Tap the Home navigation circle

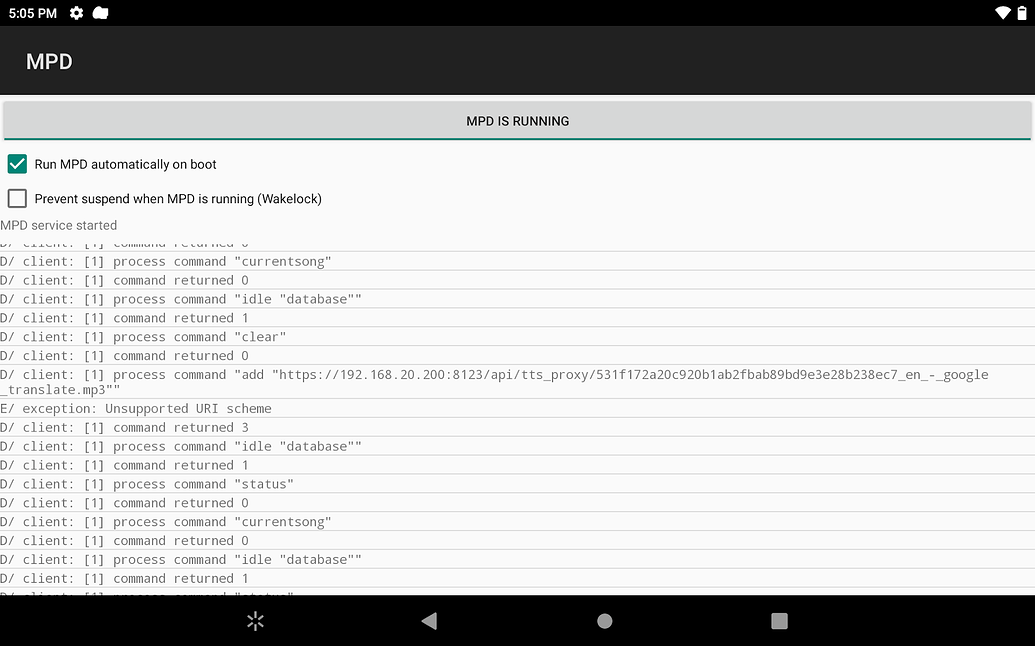click(x=604, y=620)
